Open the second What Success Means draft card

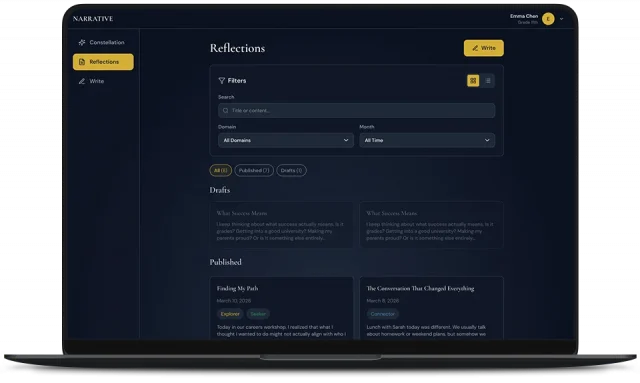[431, 225]
